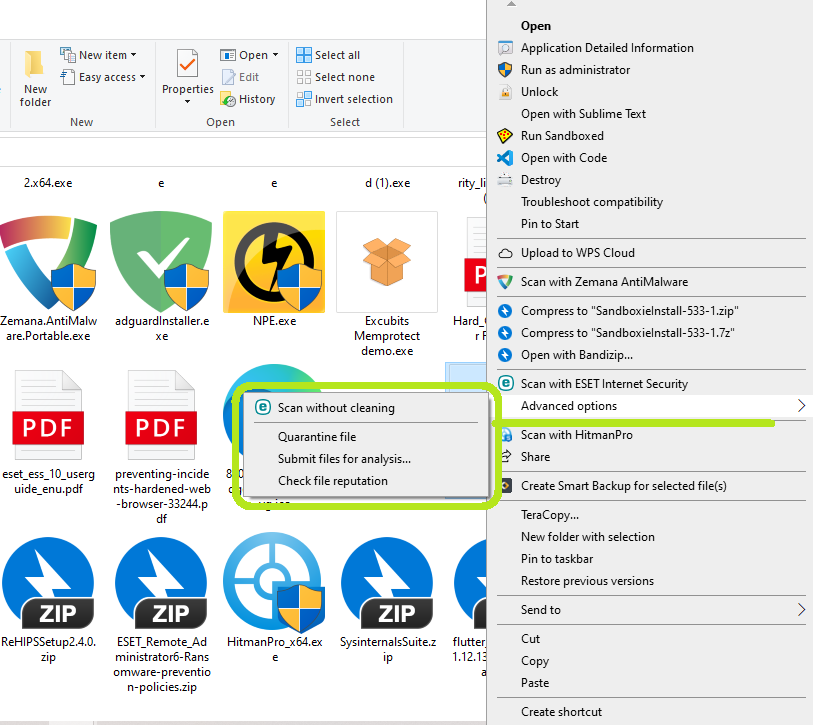Image resolution: width=813 pixels, height=725 pixels.
Task: Choose Run Sandboxed
Action: point(650,136)
